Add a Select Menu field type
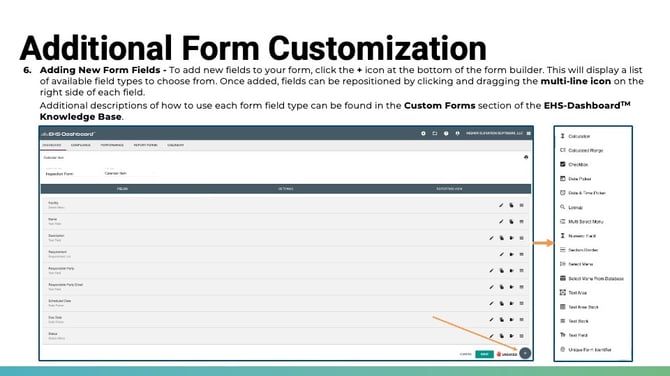The image size is (670, 376). [576, 264]
